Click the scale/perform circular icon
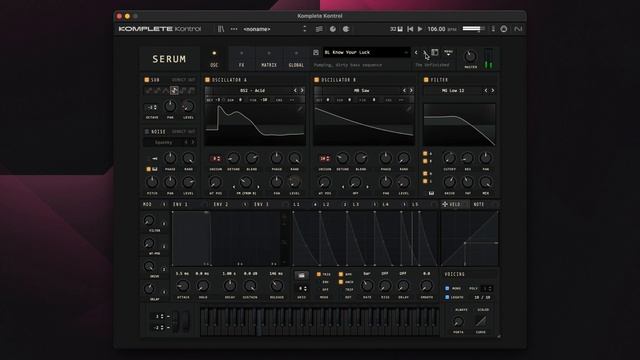This screenshot has width=640, height=360. 333,29
